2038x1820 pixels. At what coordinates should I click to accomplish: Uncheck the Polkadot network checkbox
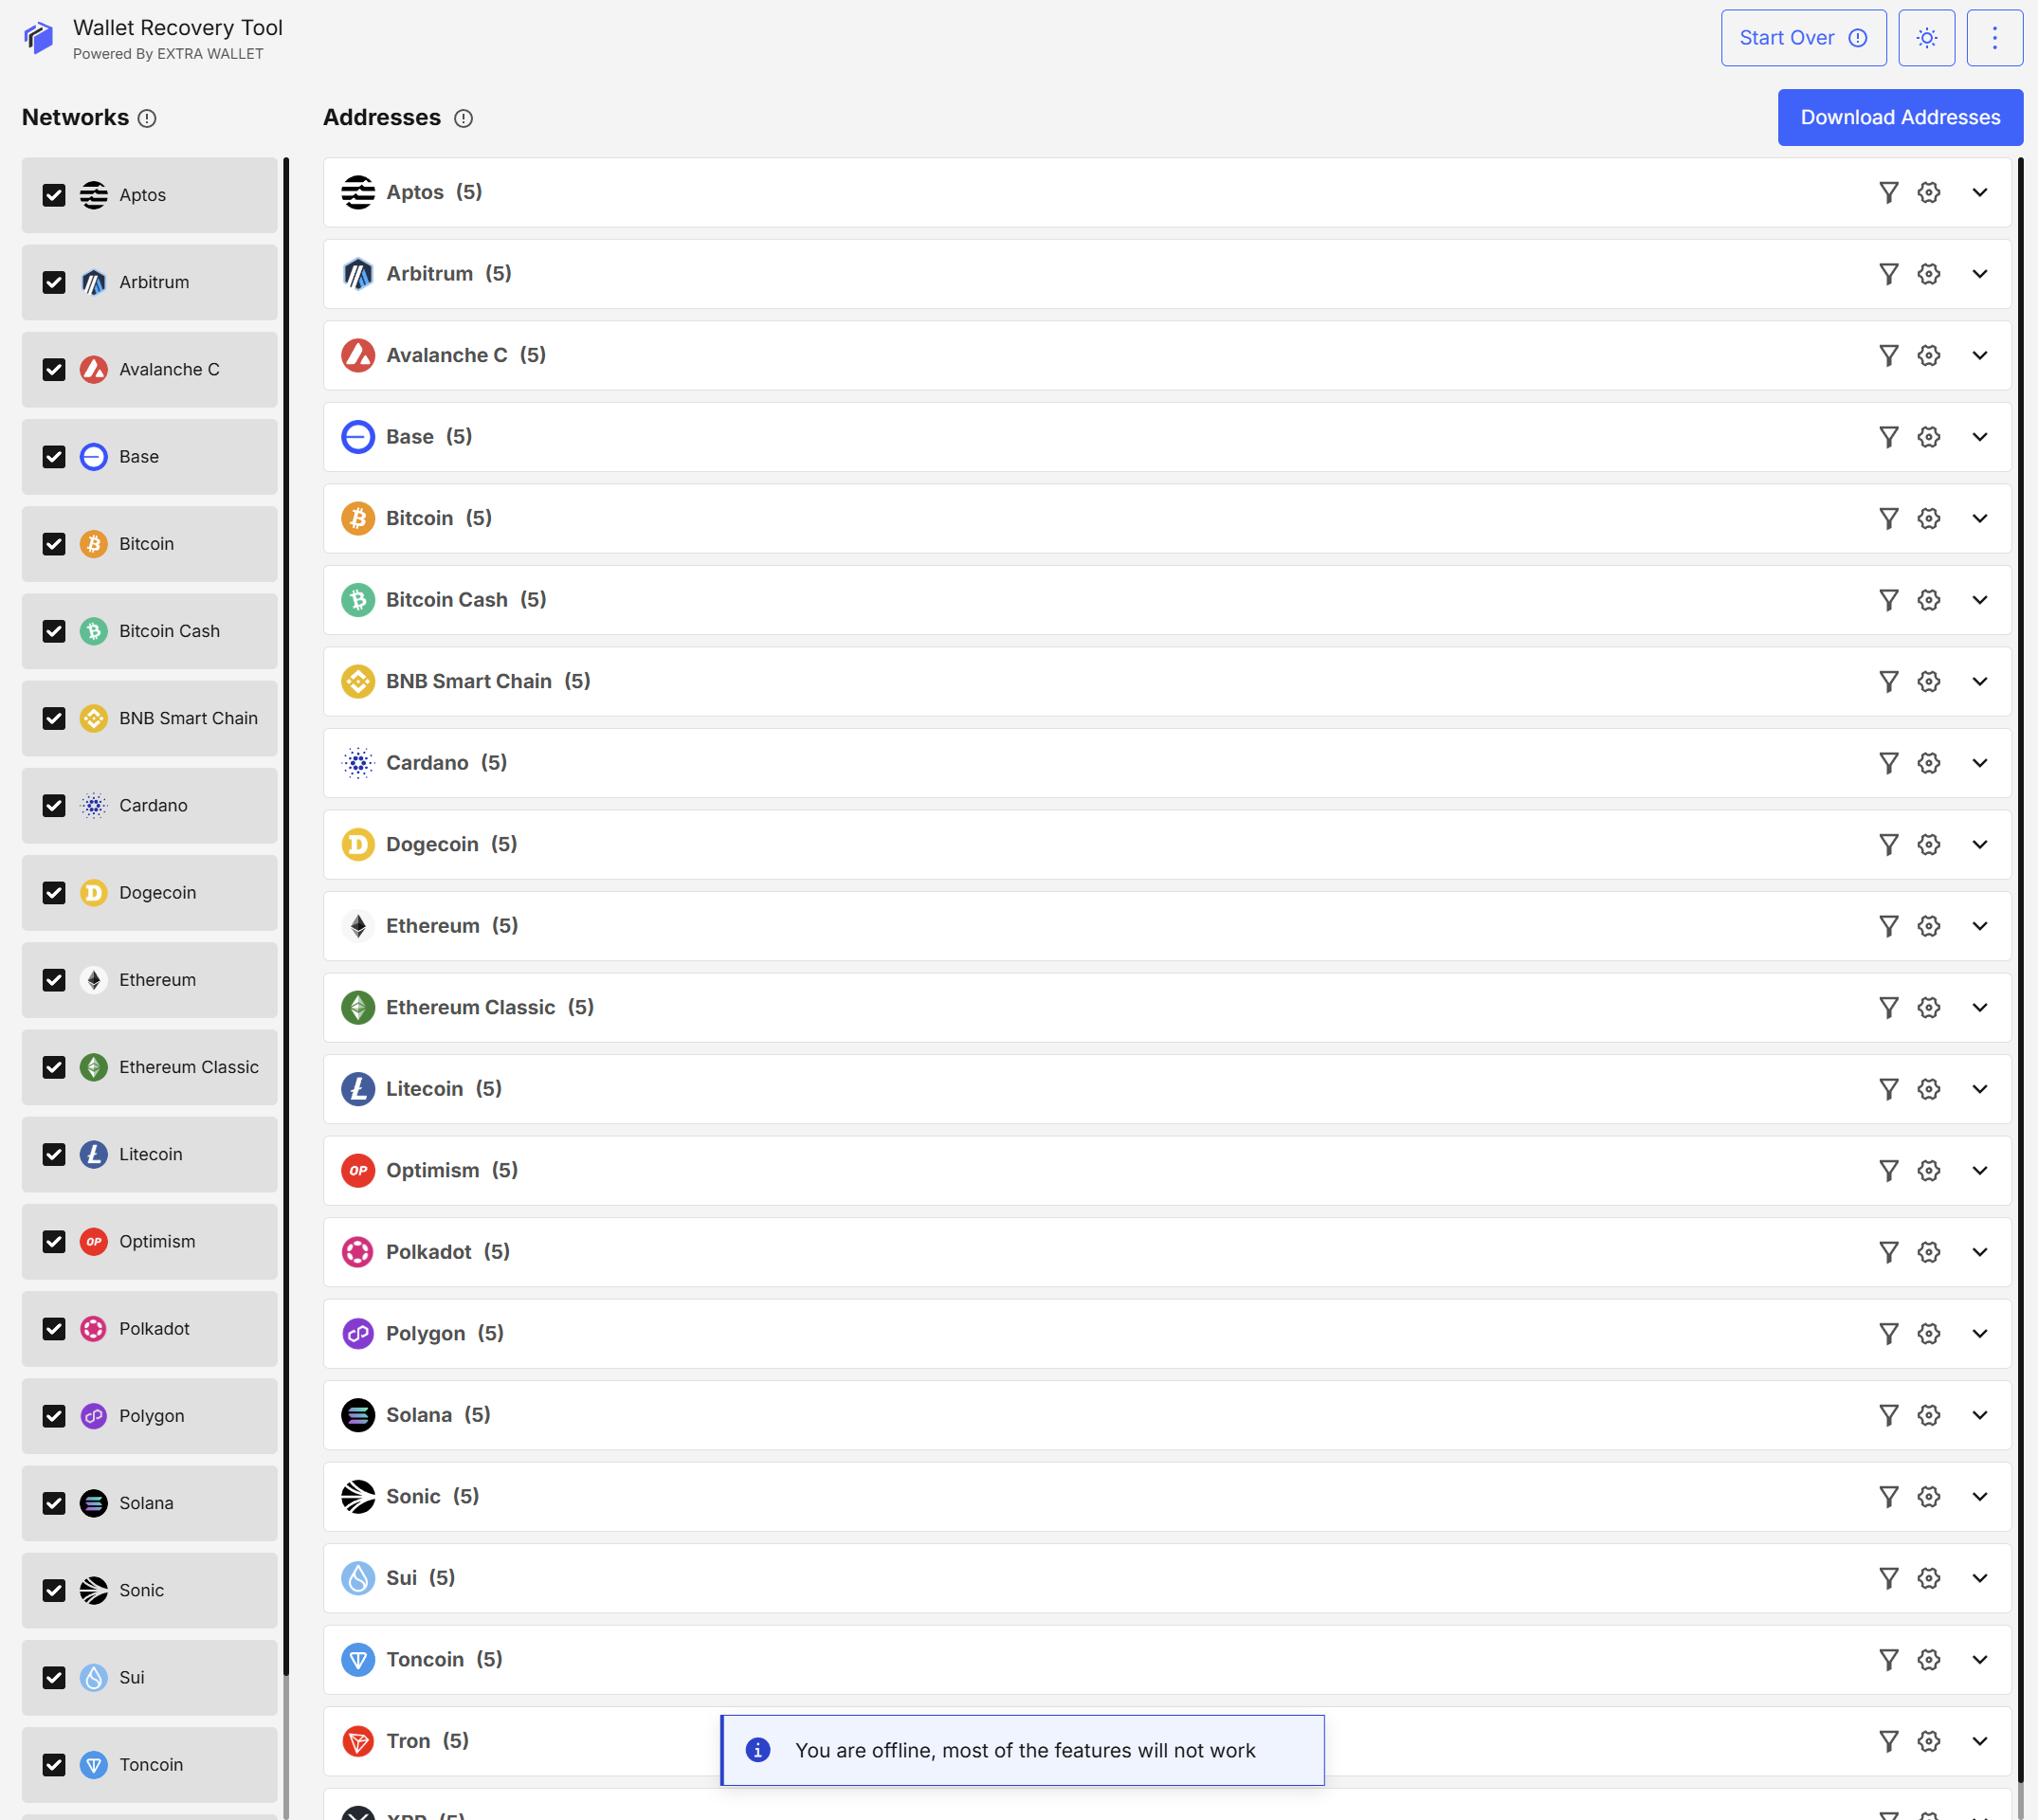coord(54,1329)
